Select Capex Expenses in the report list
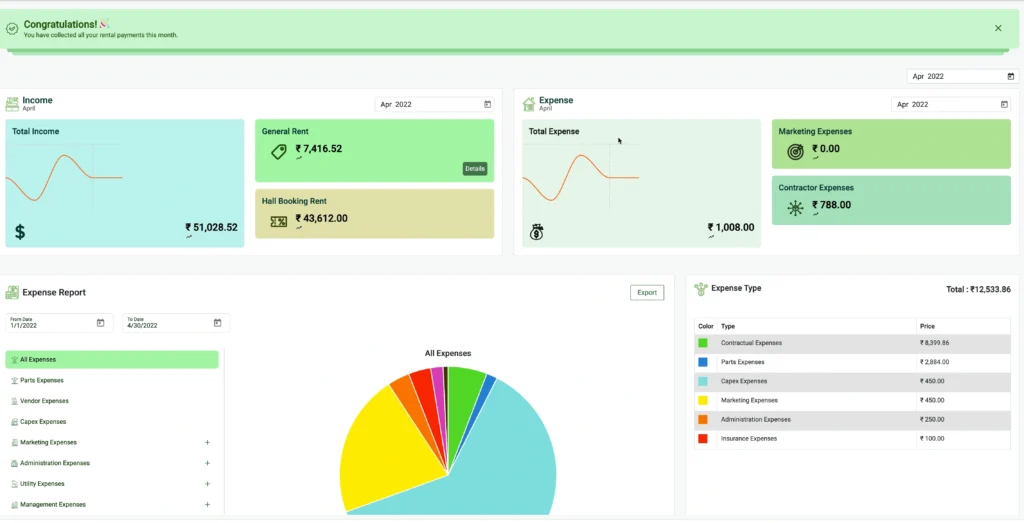The width and height of the screenshot is (1024, 523). pyautogui.click(x=112, y=422)
